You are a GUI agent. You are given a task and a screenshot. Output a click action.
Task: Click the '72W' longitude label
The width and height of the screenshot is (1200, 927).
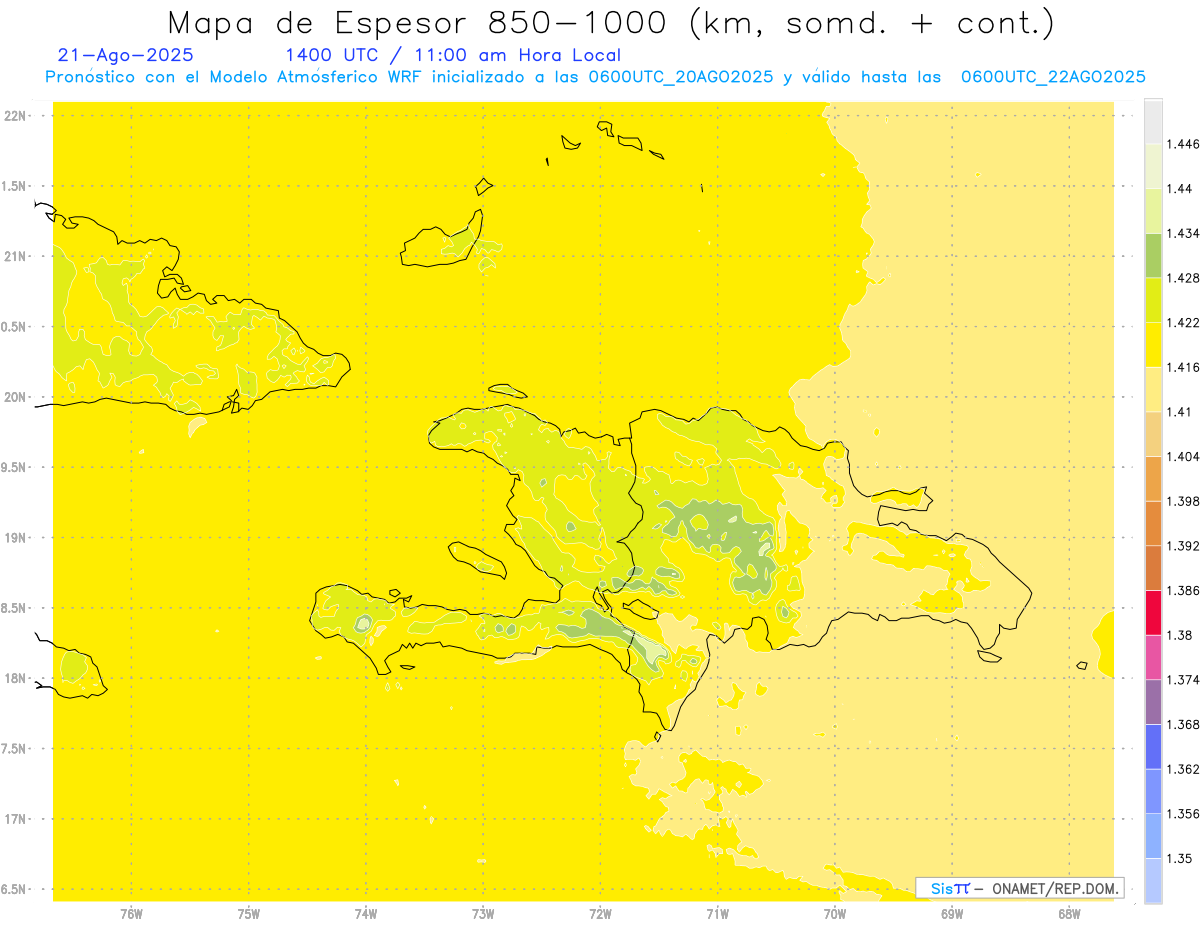(x=600, y=913)
